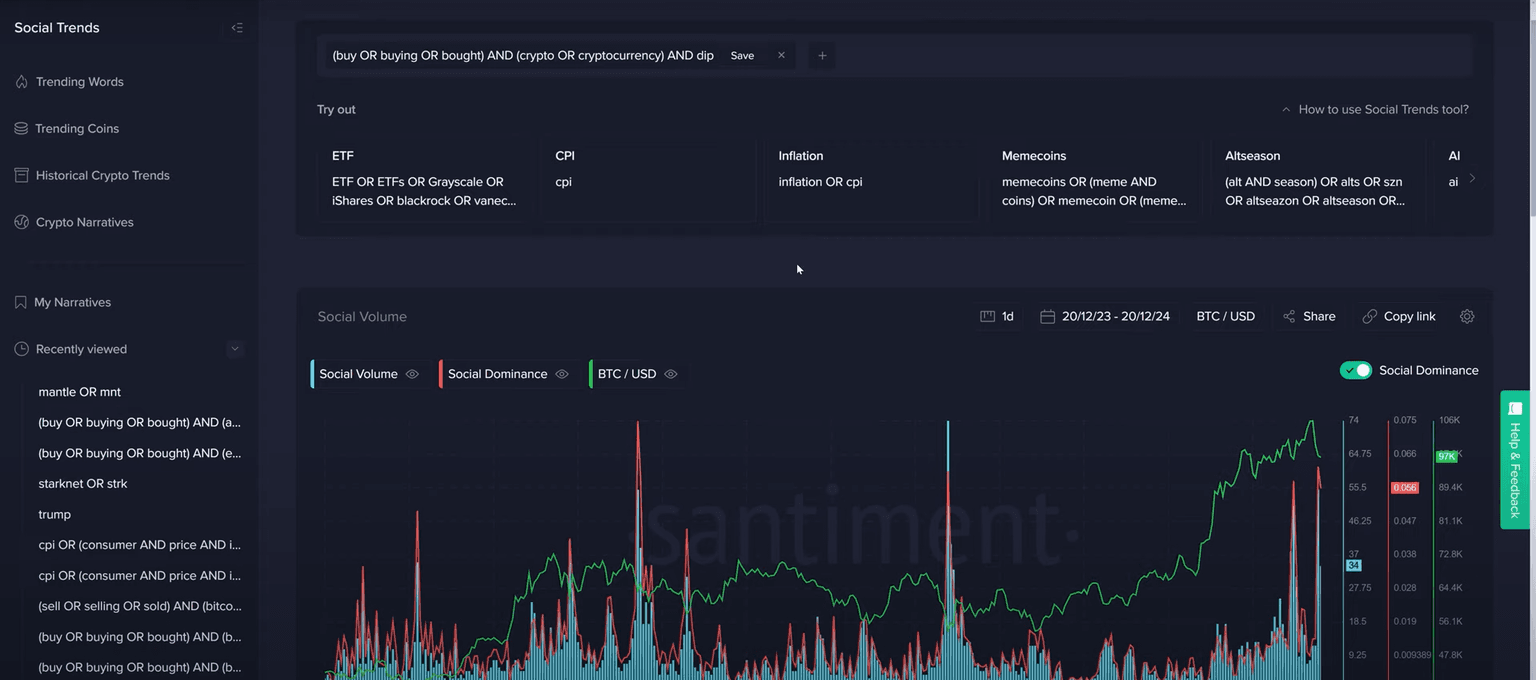Image resolution: width=1536 pixels, height=680 pixels.
Task: Remove the current search query tag
Action: tap(781, 56)
